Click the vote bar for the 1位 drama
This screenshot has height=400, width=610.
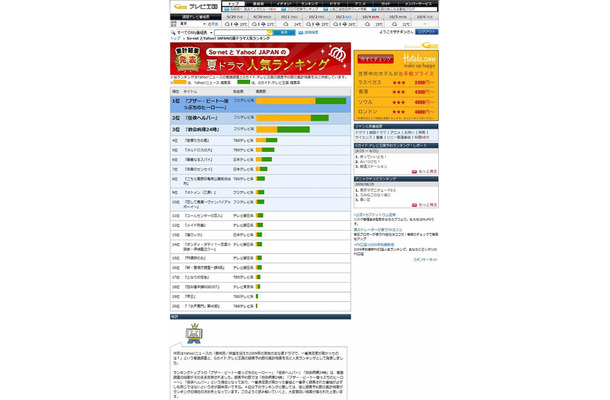[x=301, y=101]
